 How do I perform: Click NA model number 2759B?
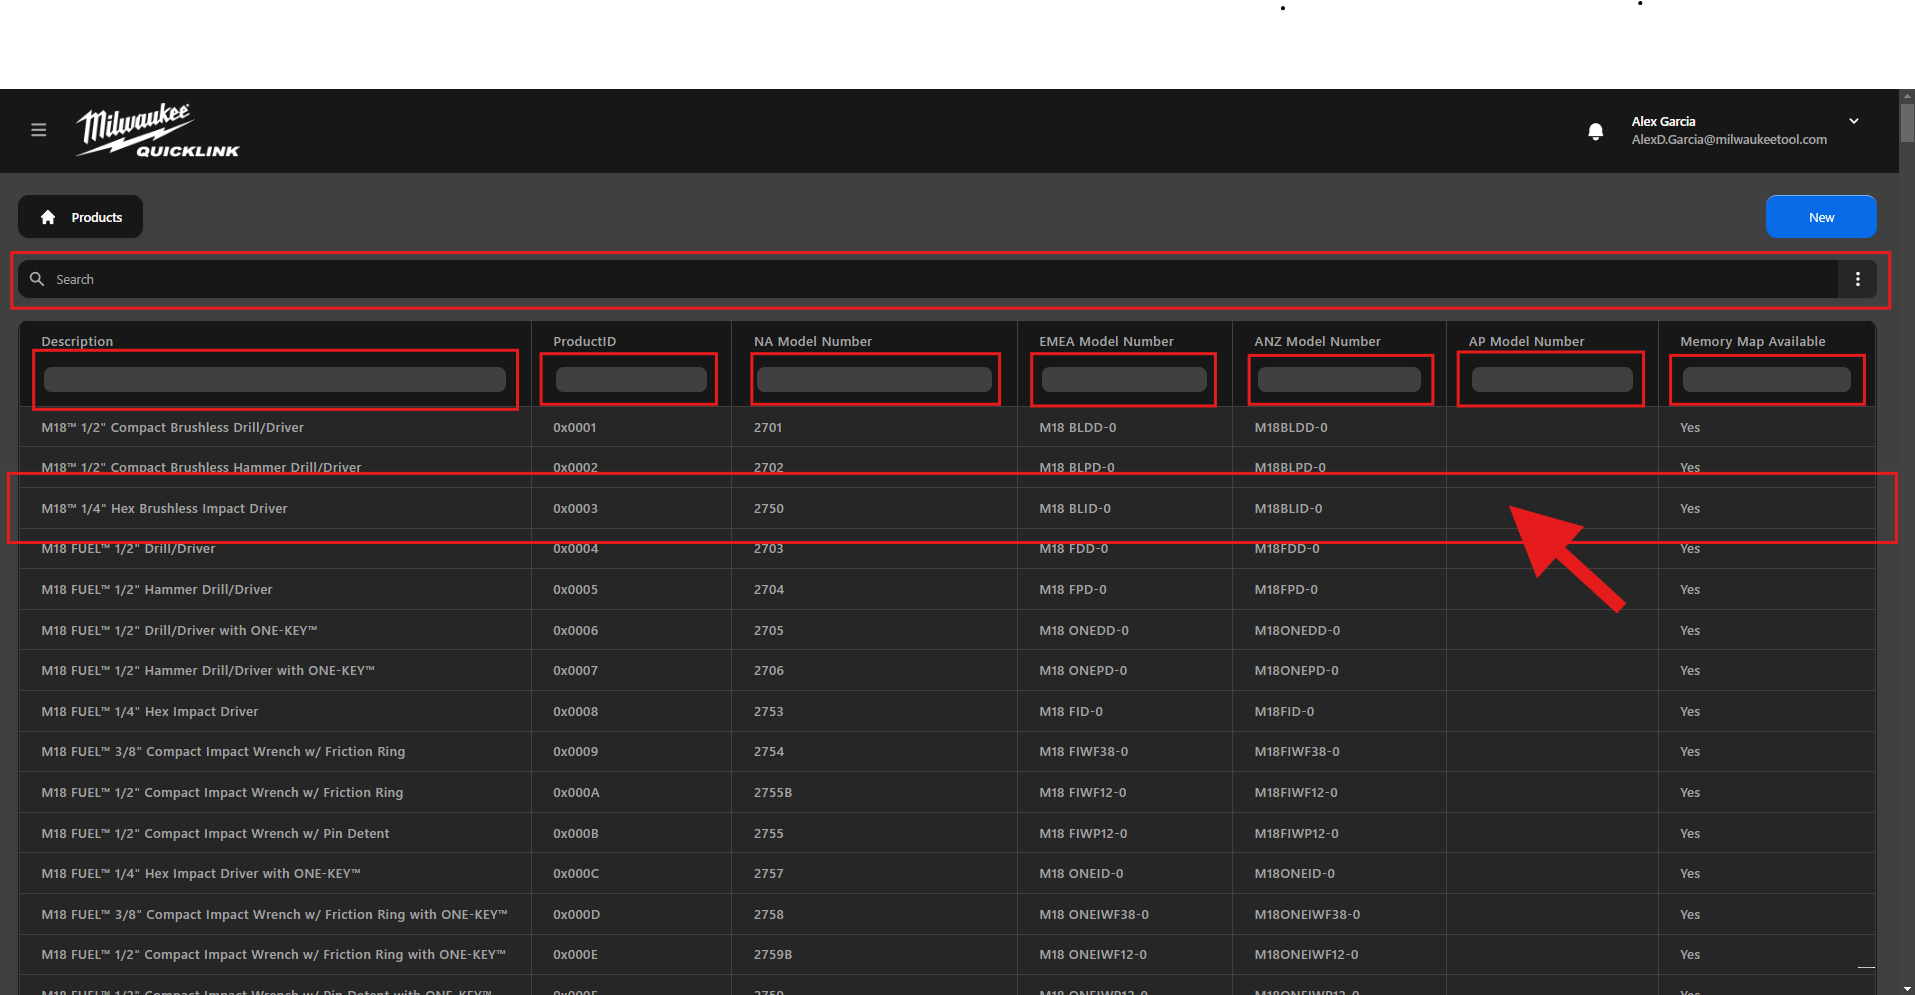coord(773,954)
